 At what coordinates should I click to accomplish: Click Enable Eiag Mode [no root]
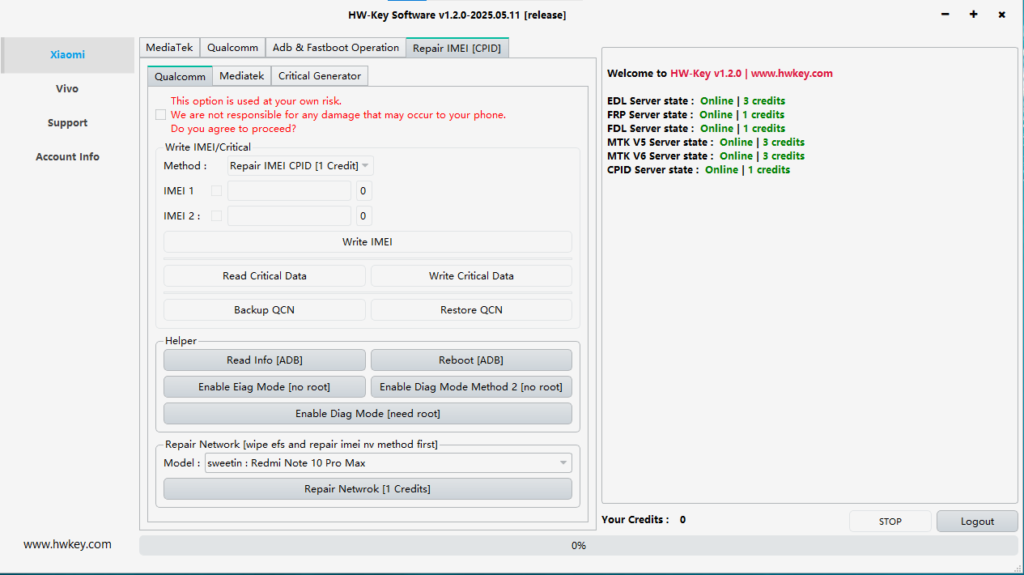coord(264,387)
